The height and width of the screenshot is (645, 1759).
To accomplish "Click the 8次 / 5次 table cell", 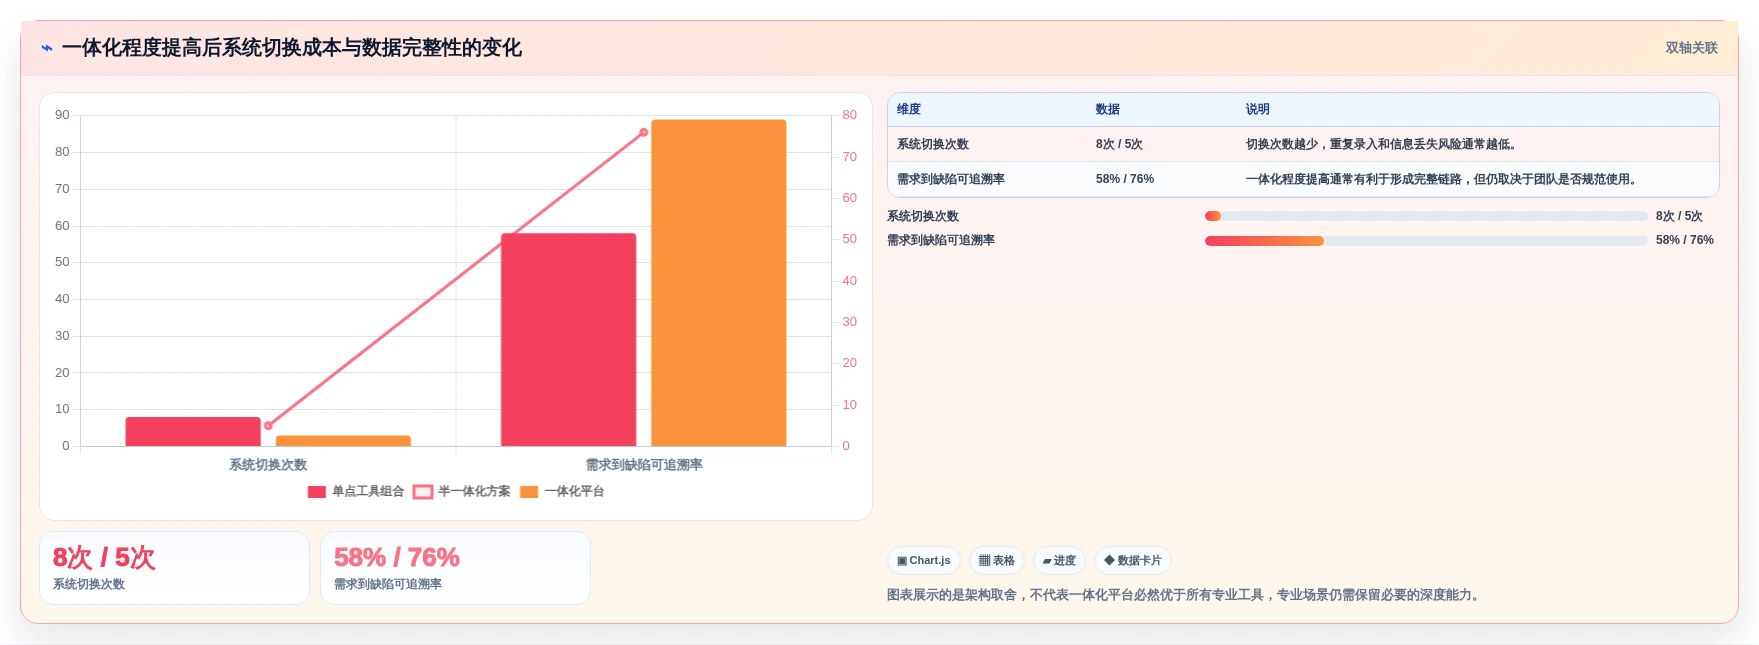I will coord(1119,144).
